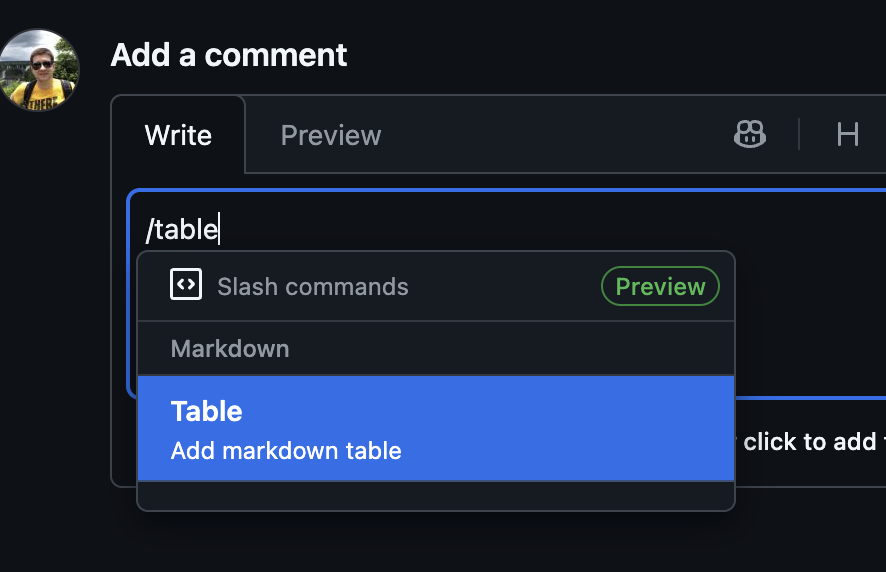Viewport: 886px width, 572px height.
Task: Click the Copilot icon in comment toolbar
Action: (x=749, y=134)
